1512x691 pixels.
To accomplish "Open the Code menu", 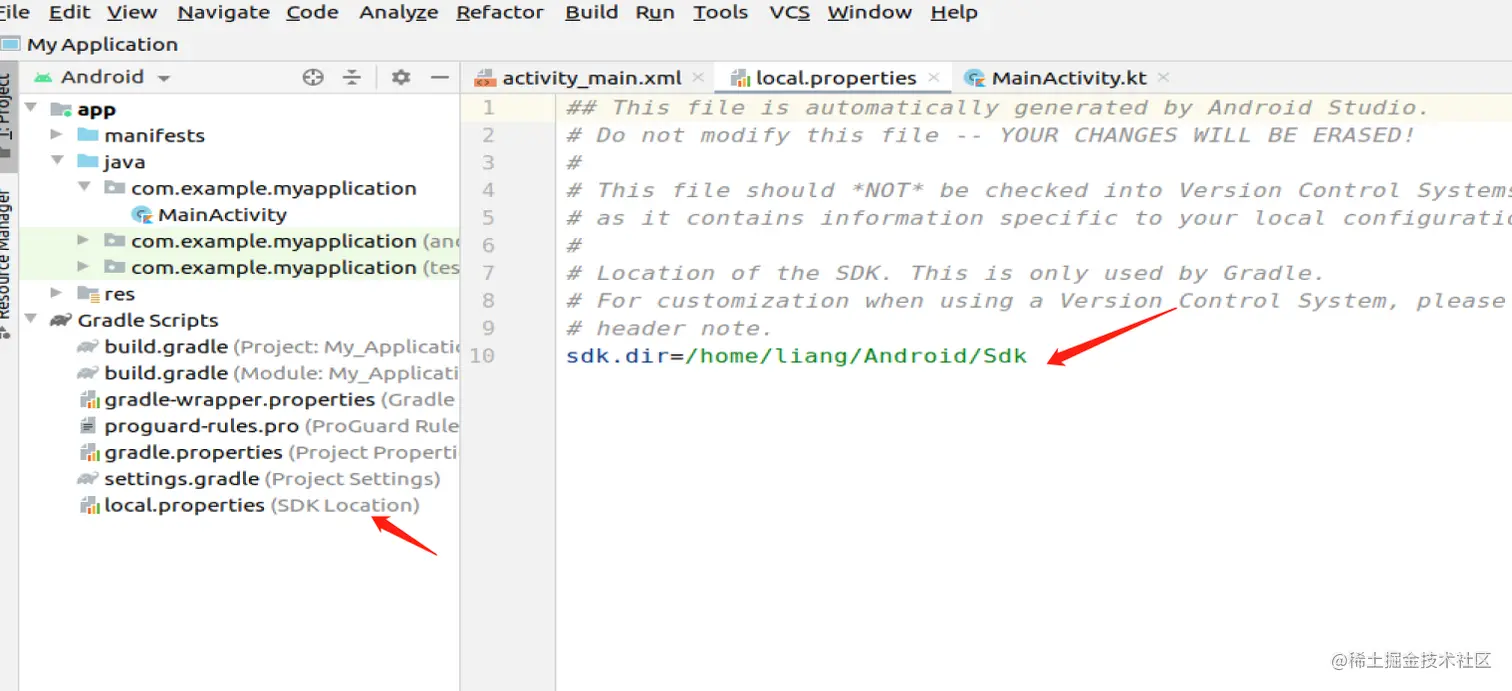I will 312,12.
